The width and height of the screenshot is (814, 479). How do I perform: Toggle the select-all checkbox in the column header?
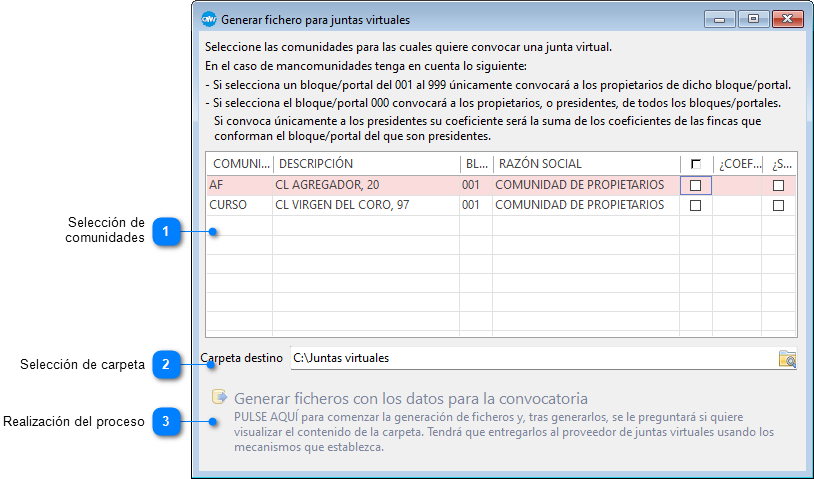[x=696, y=164]
